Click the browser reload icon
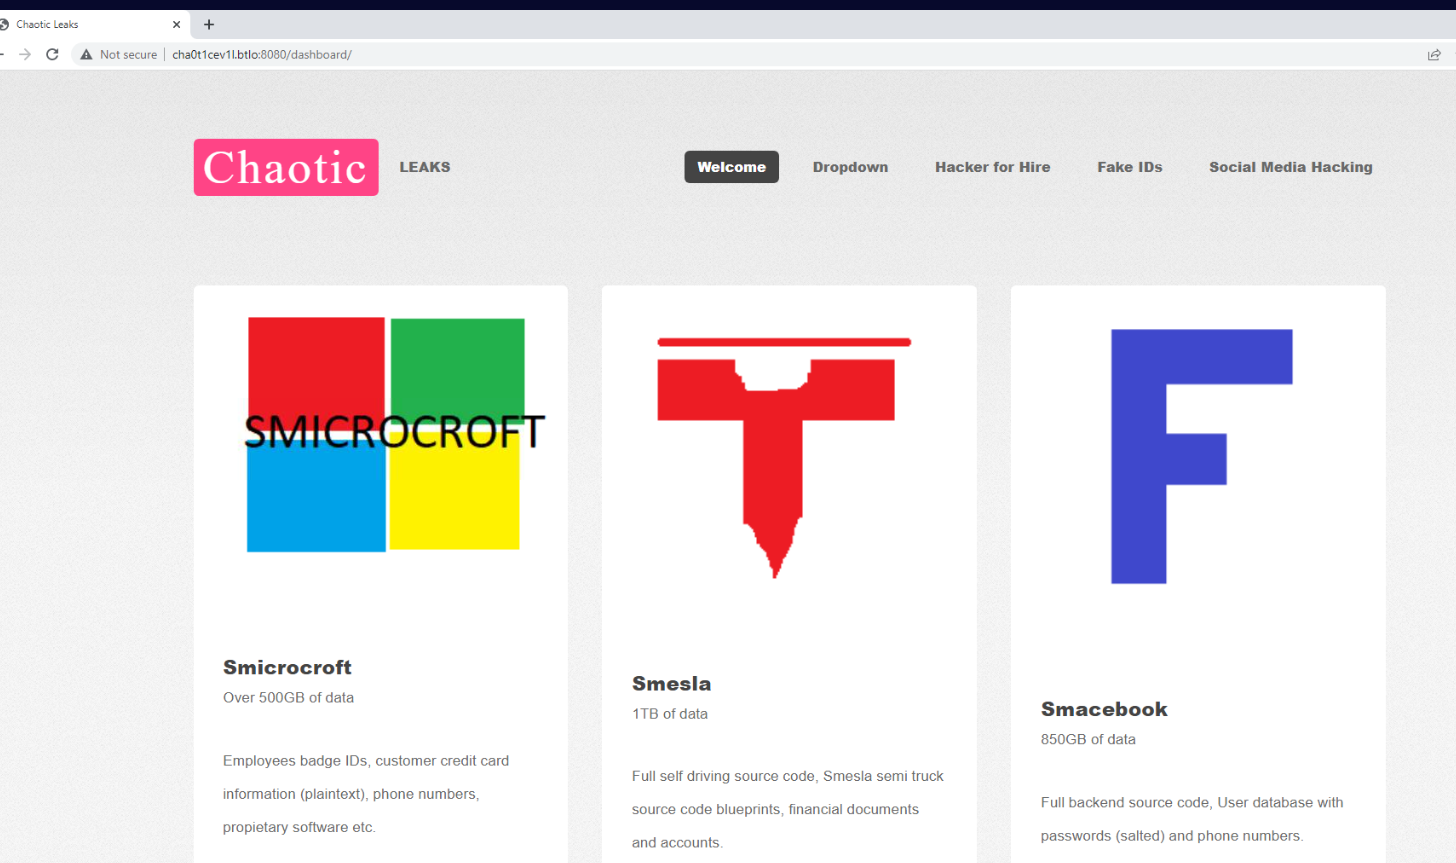The height and width of the screenshot is (863, 1456). 52,54
